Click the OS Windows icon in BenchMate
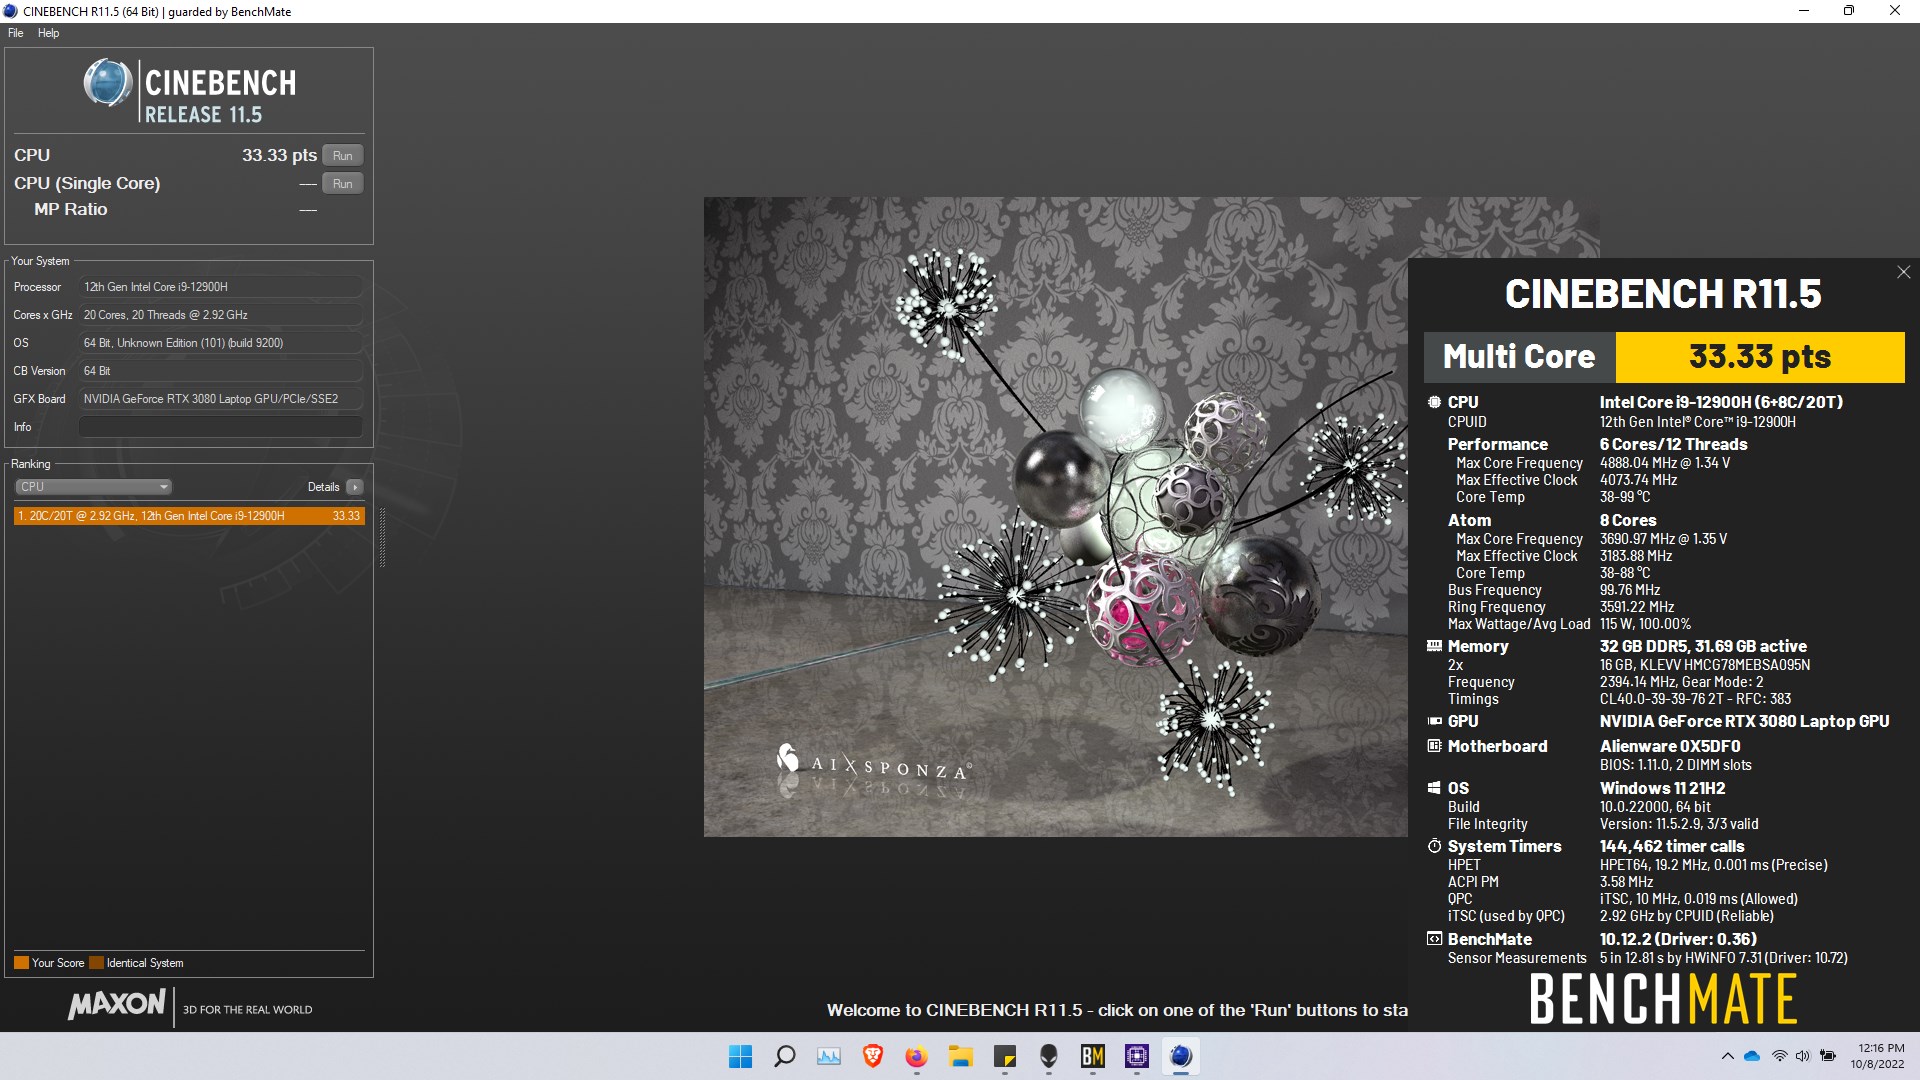 (x=1434, y=788)
